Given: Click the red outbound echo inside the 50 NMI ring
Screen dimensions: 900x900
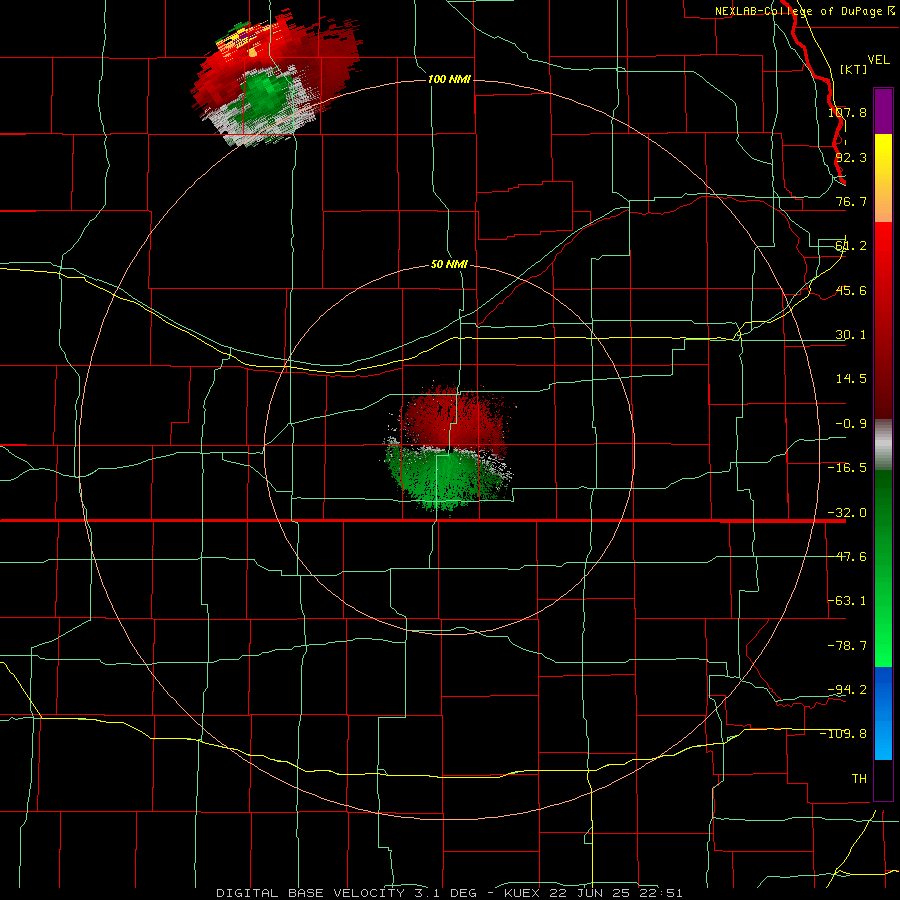Looking at the screenshot, I should [453, 416].
